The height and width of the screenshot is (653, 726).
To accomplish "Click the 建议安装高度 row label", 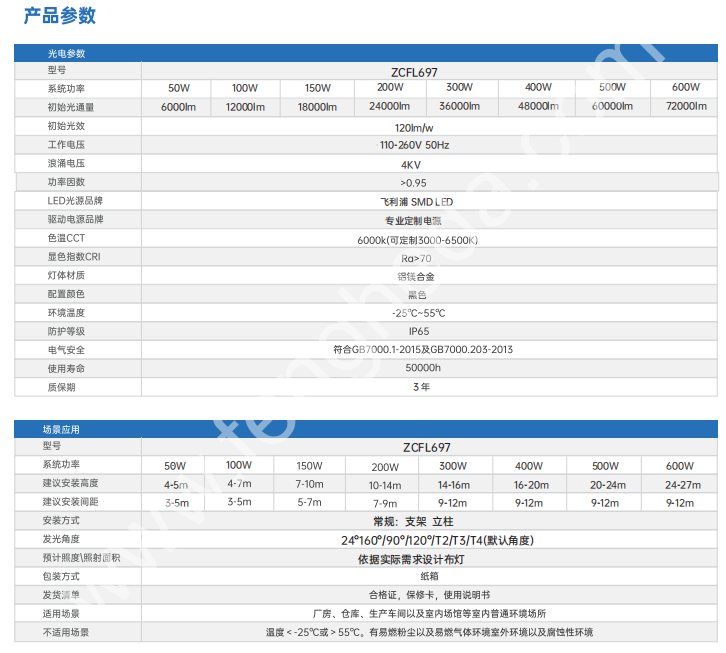I will (70, 483).
